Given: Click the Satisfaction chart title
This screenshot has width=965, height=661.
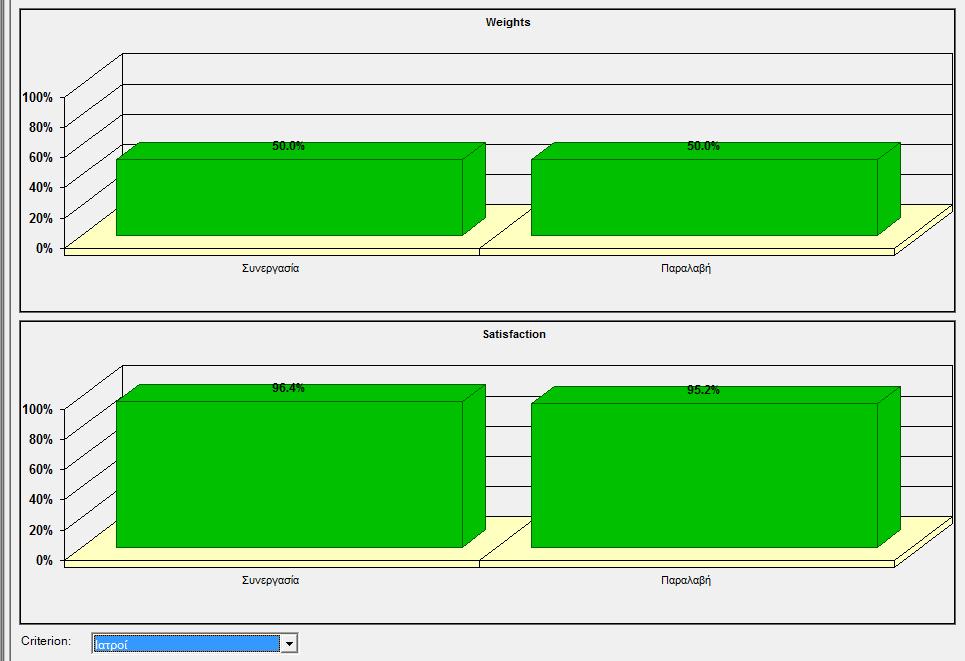Looking at the screenshot, I should coord(514,334).
